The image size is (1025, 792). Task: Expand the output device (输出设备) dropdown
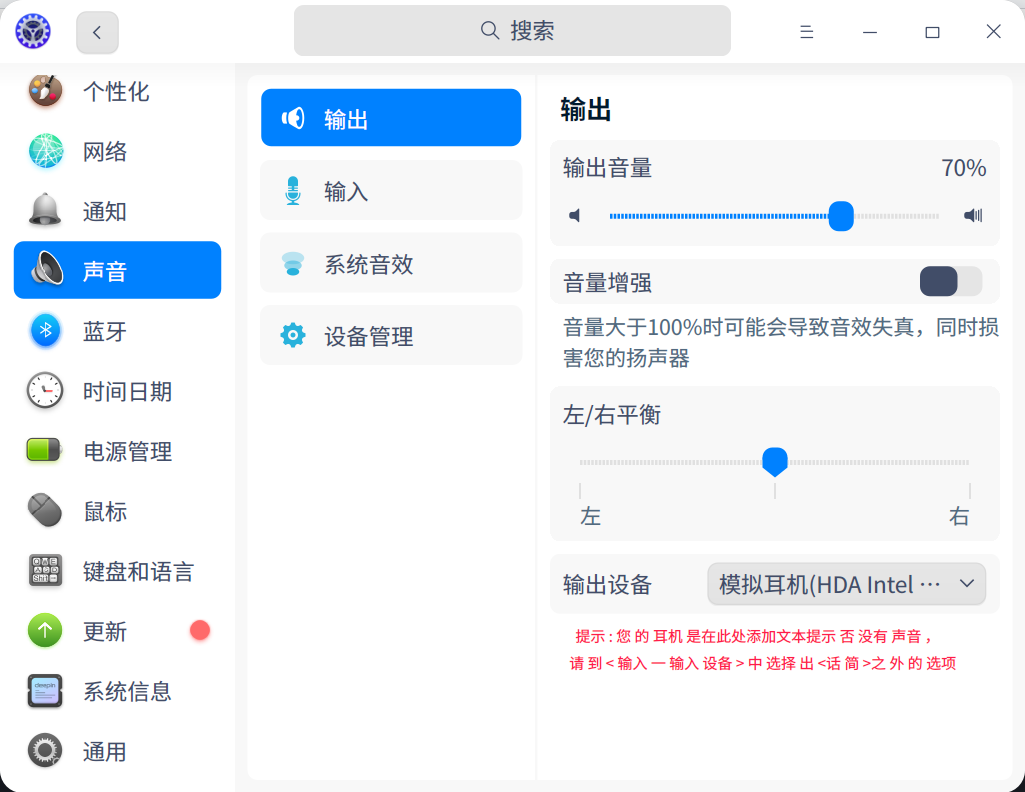pyautogui.click(x=846, y=584)
